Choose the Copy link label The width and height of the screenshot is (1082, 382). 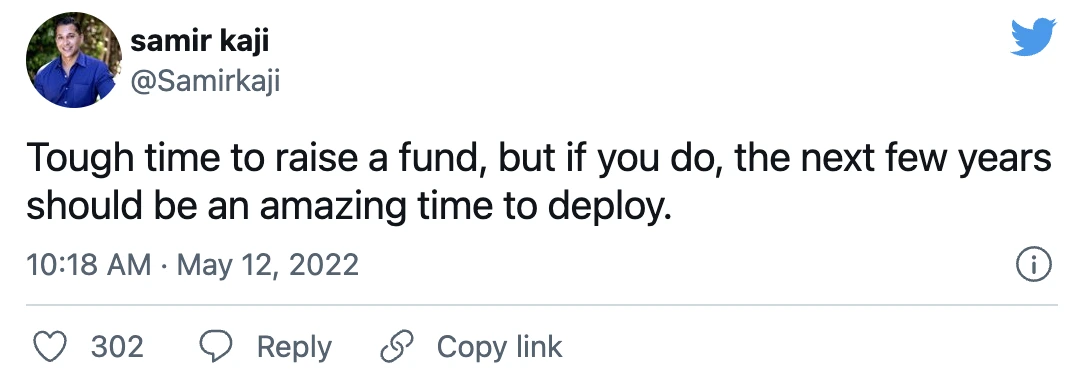tap(500, 347)
